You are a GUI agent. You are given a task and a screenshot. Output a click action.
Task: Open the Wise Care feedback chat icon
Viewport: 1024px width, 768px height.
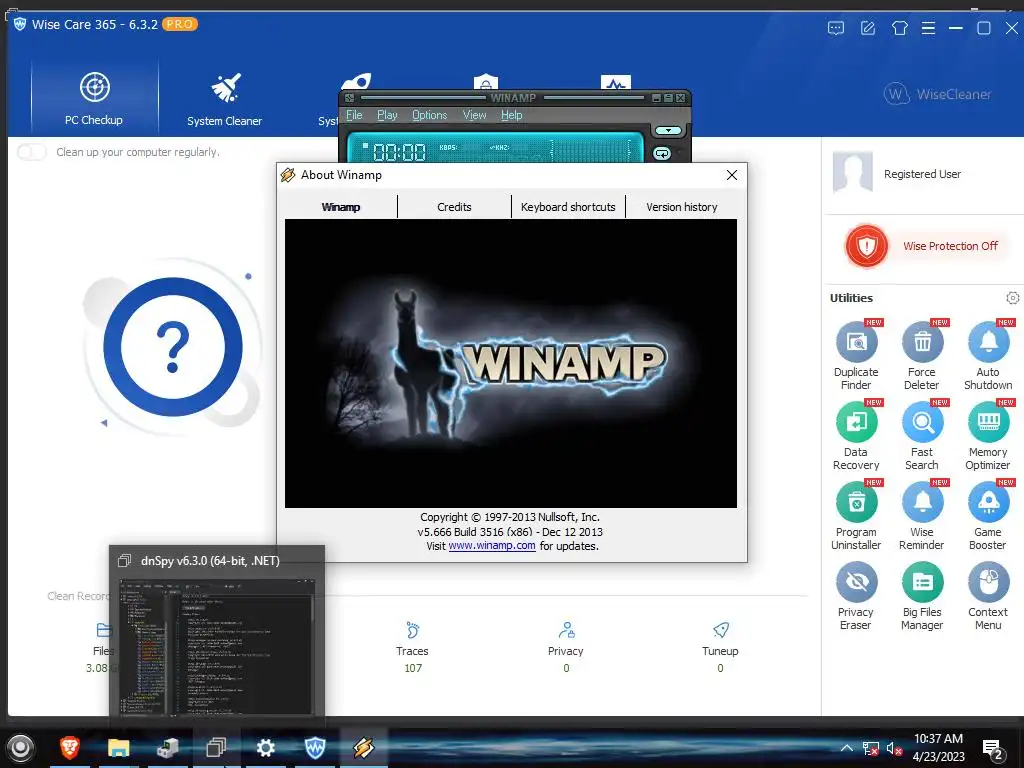point(836,28)
